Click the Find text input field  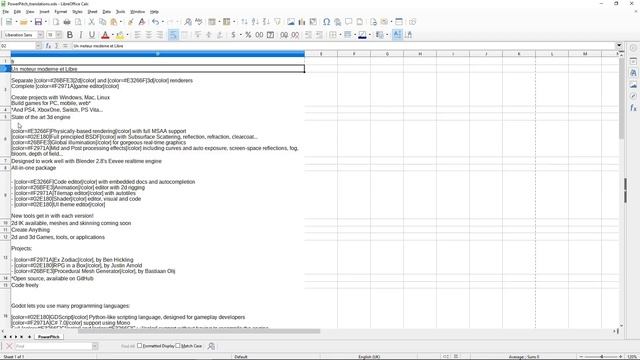53,346
